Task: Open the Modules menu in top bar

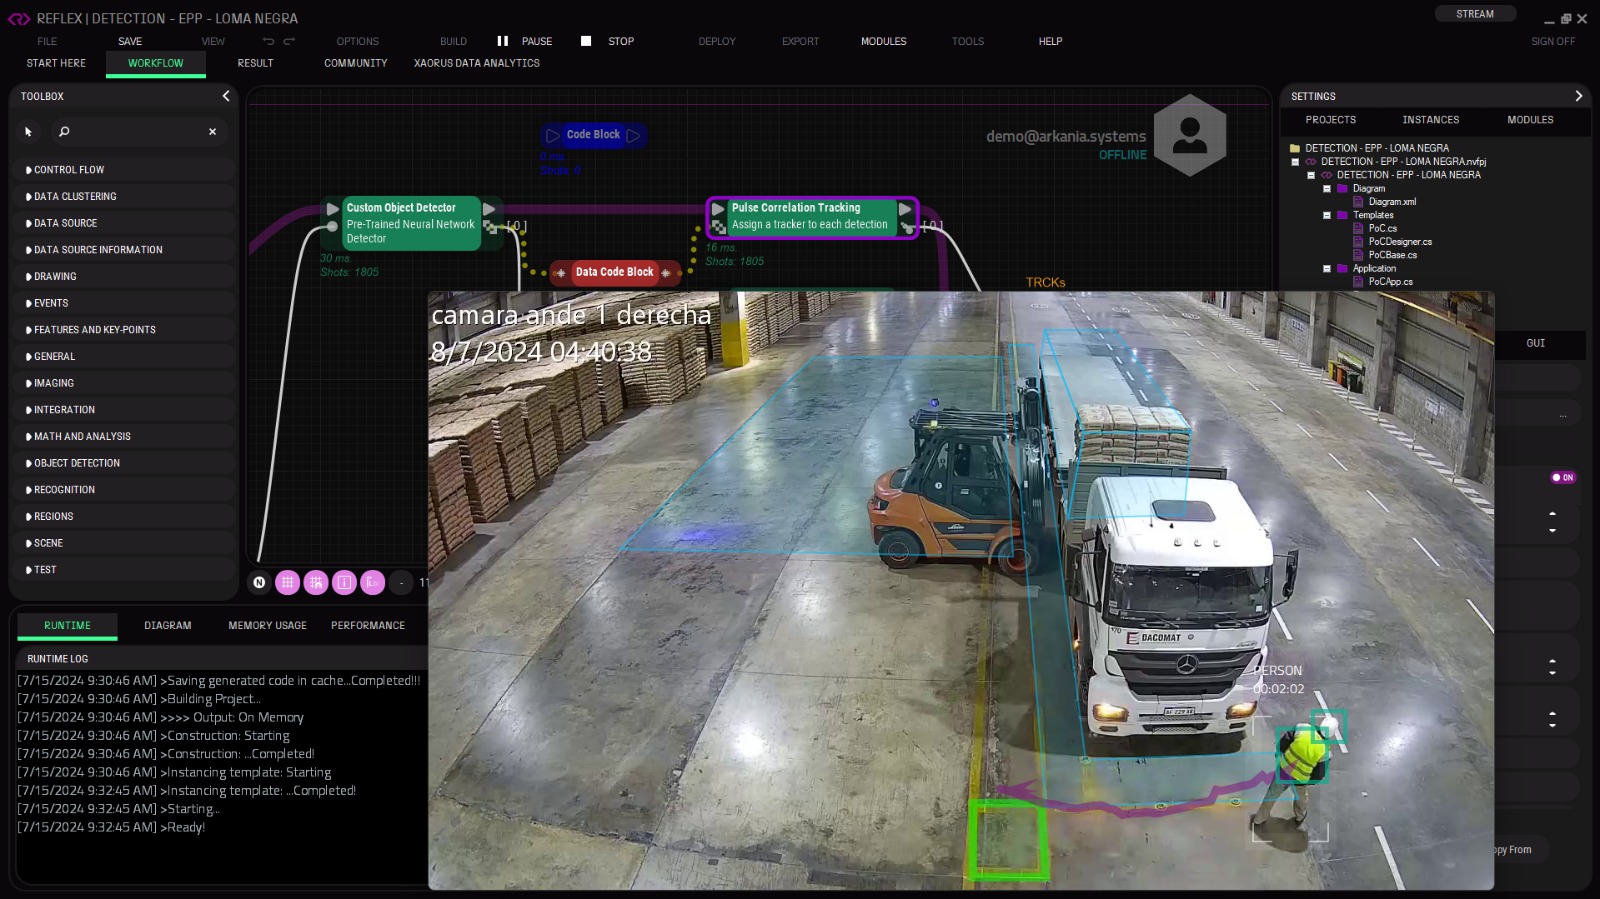Action: tap(883, 42)
